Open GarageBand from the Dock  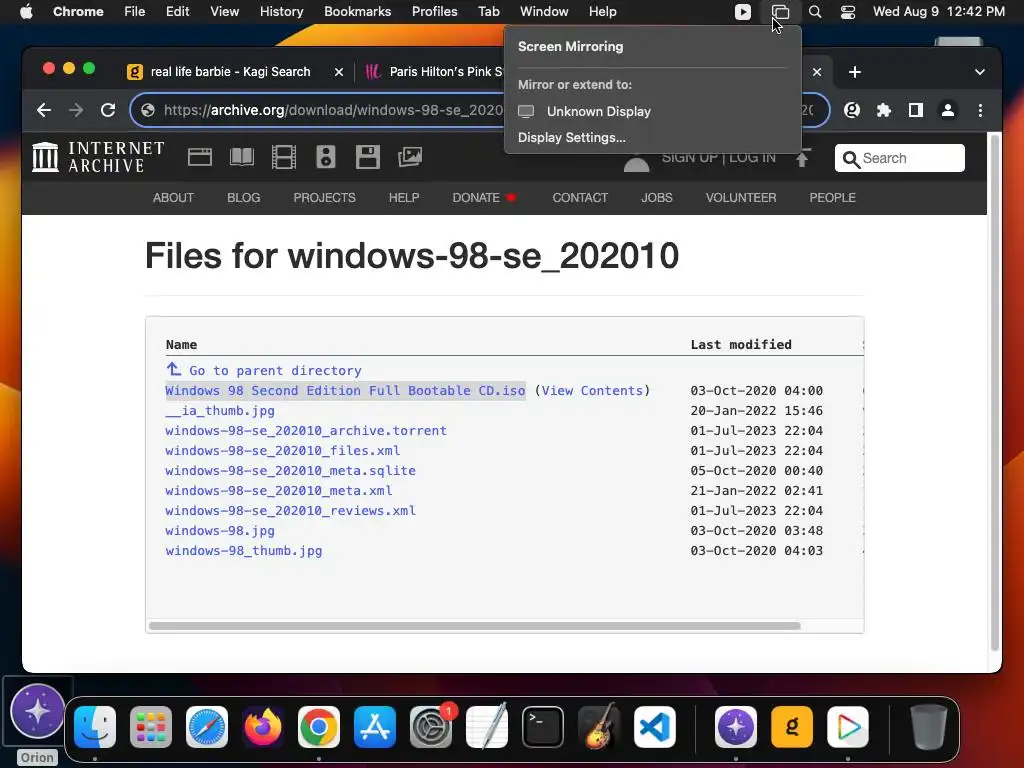point(599,727)
